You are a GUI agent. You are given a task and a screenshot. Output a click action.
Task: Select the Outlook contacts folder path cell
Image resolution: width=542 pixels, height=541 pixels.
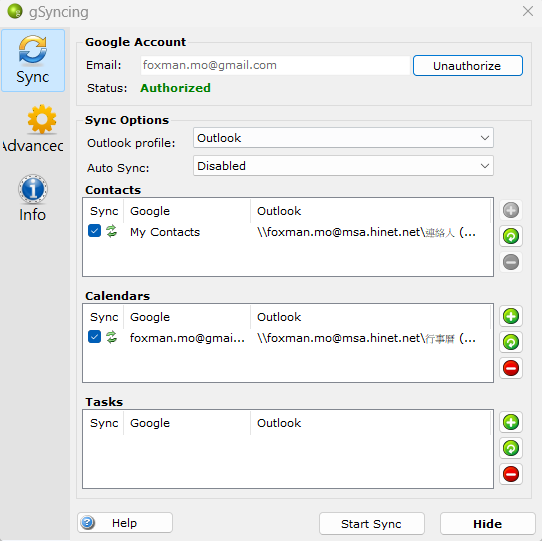[366, 232]
